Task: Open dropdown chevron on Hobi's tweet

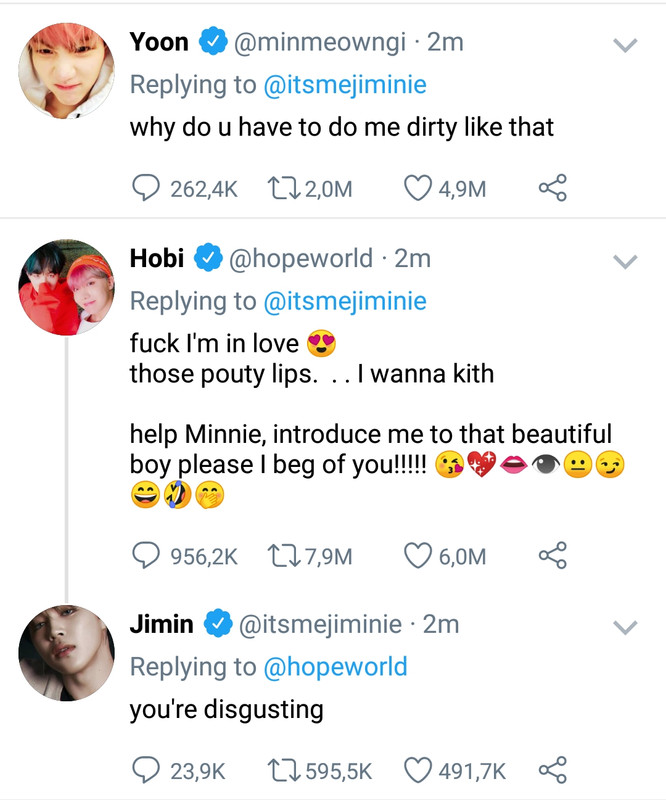Action: (625, 262)
